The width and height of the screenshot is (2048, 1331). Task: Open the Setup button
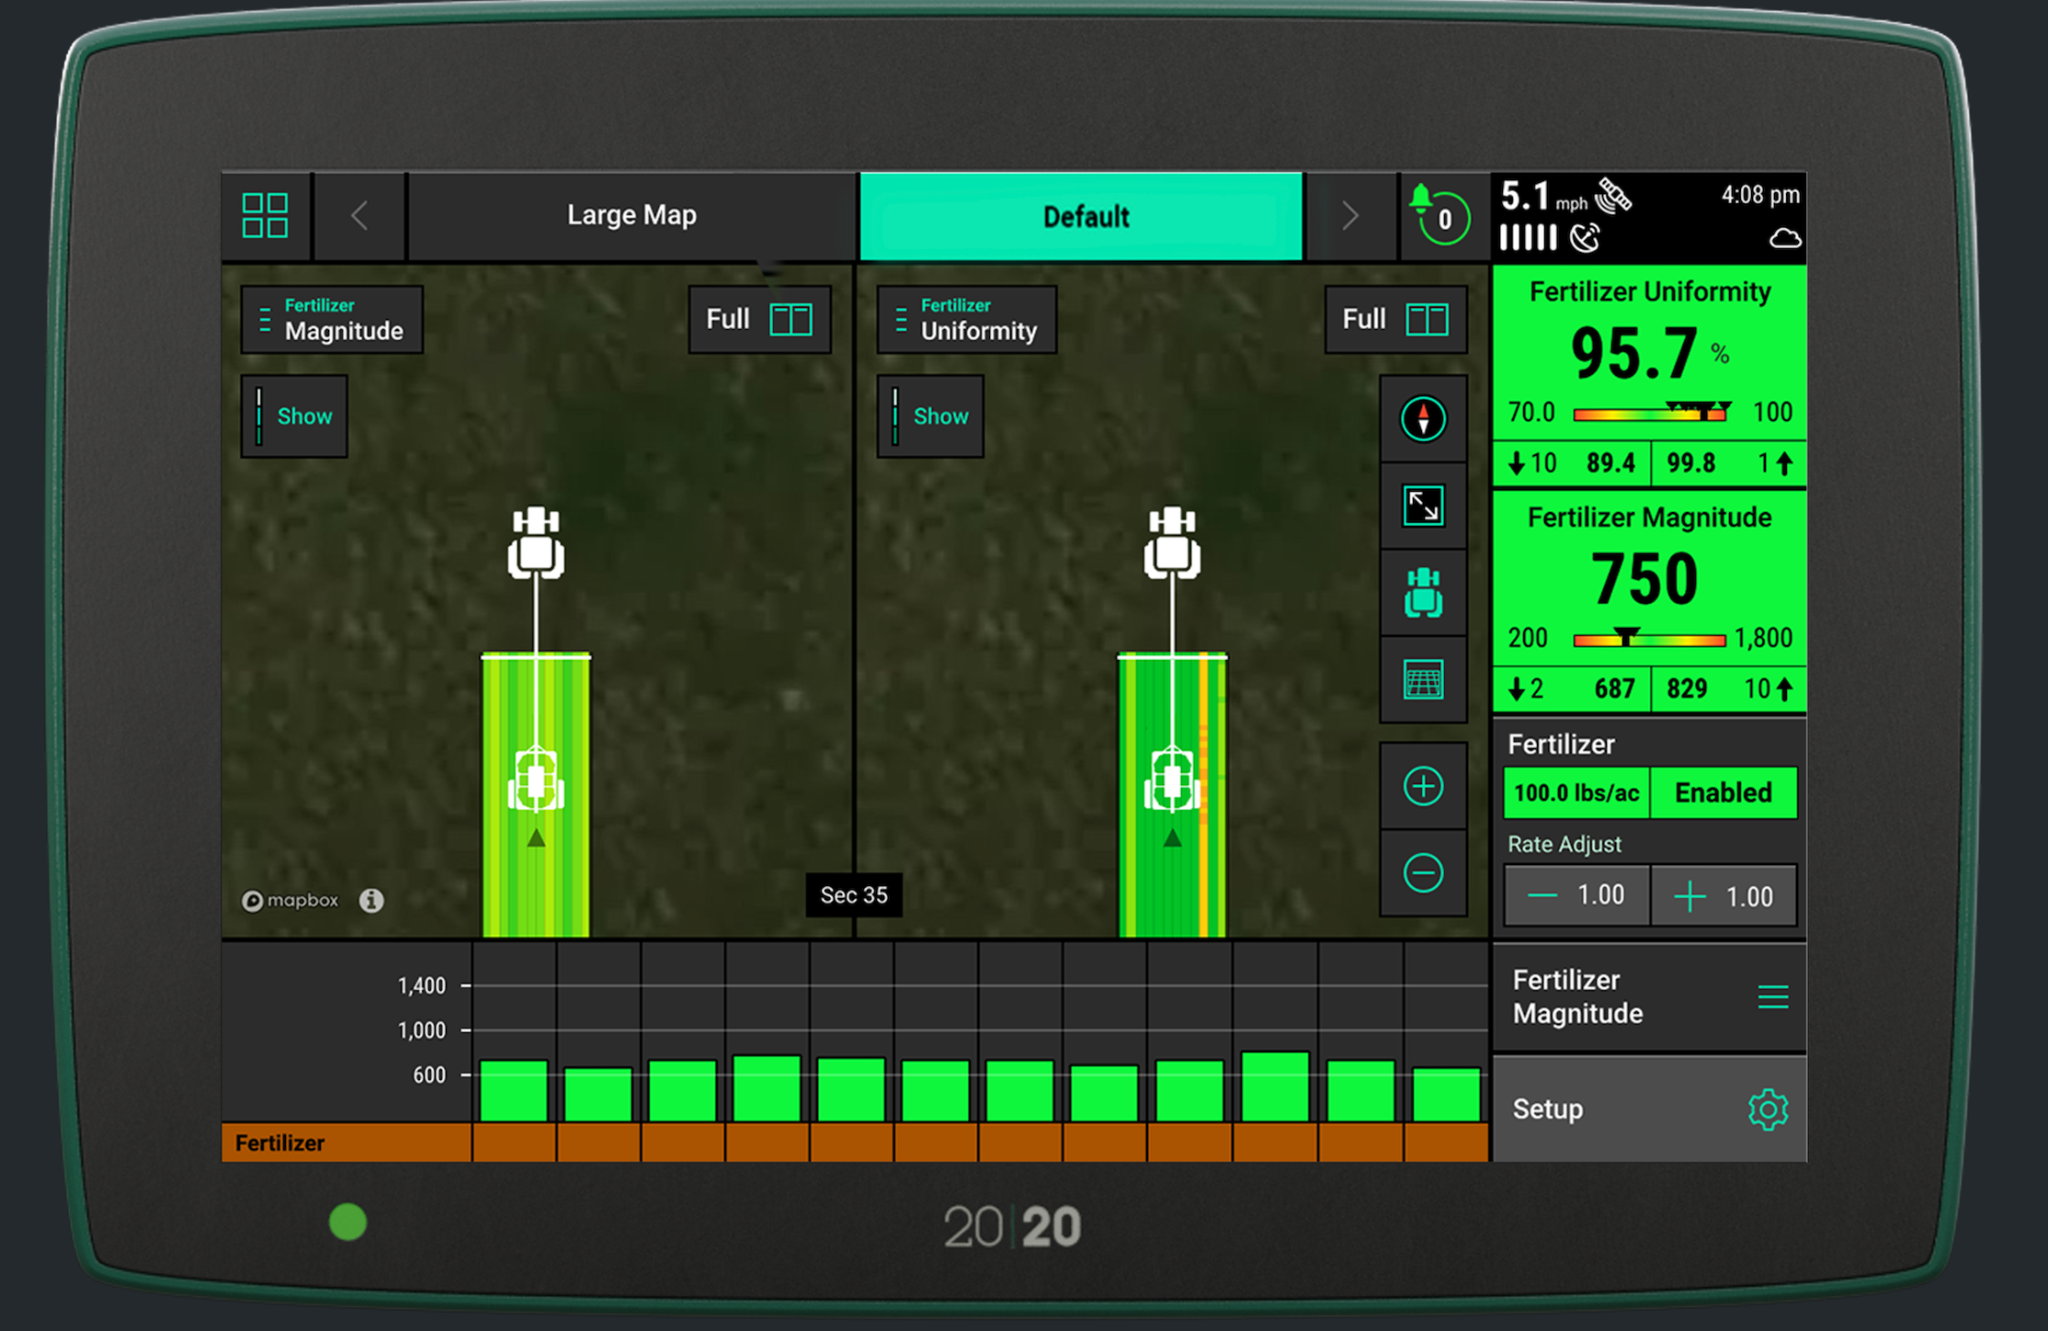tap(1650, 1109)
